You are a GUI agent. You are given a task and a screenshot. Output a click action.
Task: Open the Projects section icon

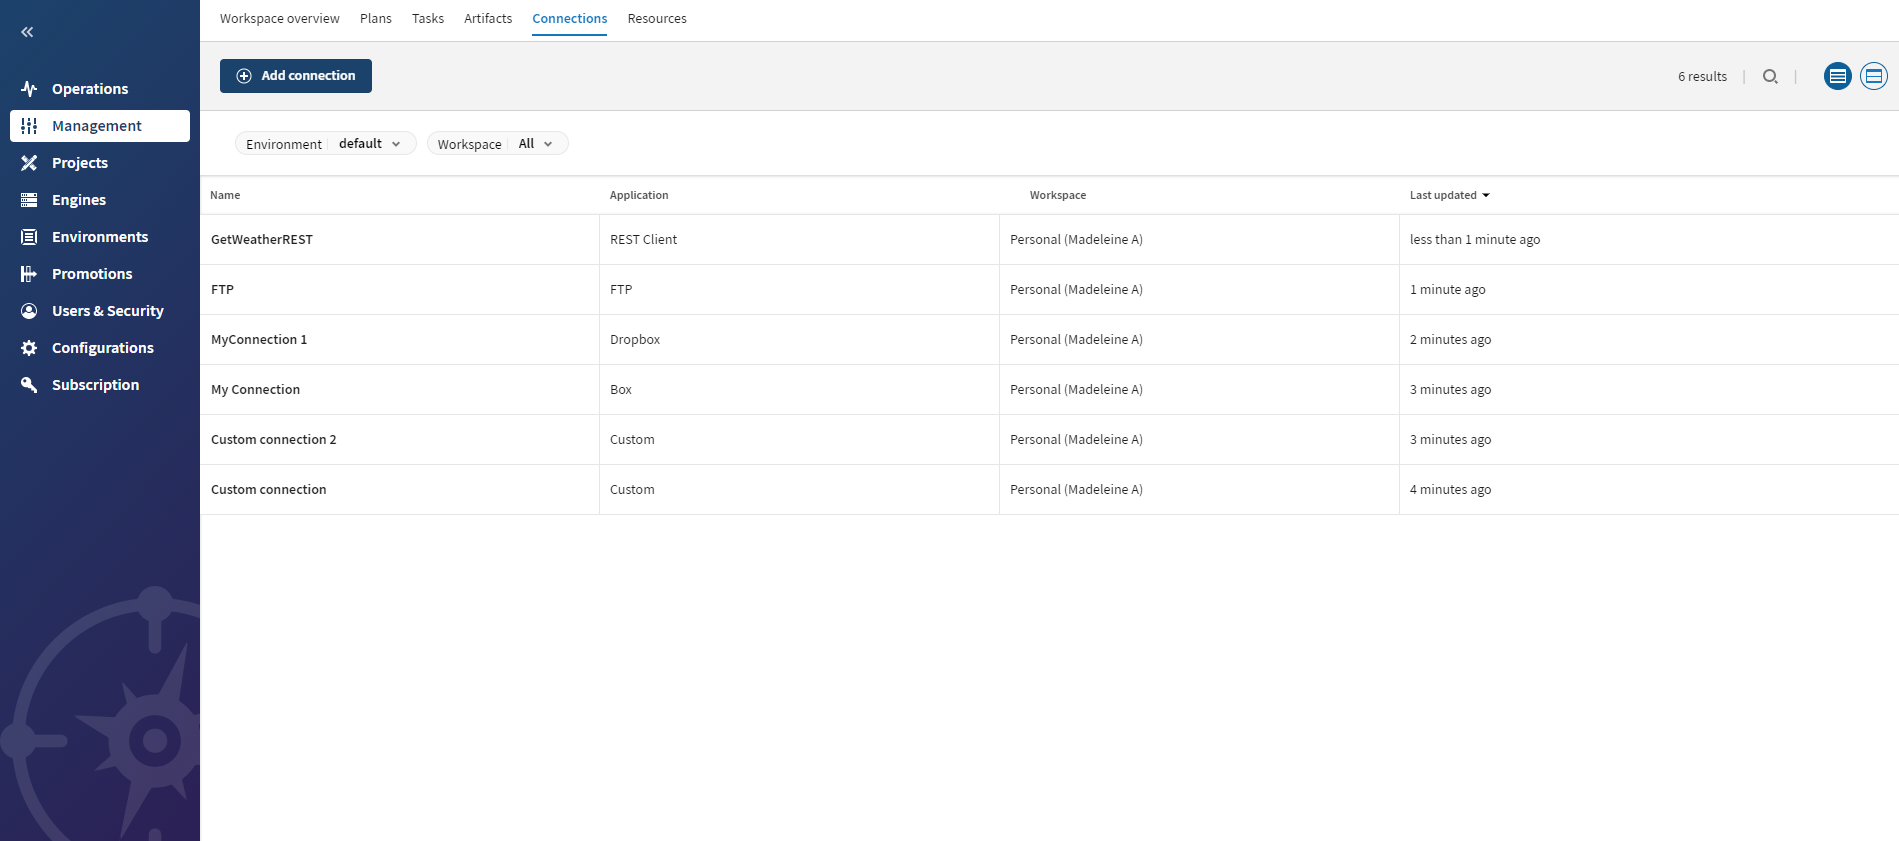tap(29, 163)
